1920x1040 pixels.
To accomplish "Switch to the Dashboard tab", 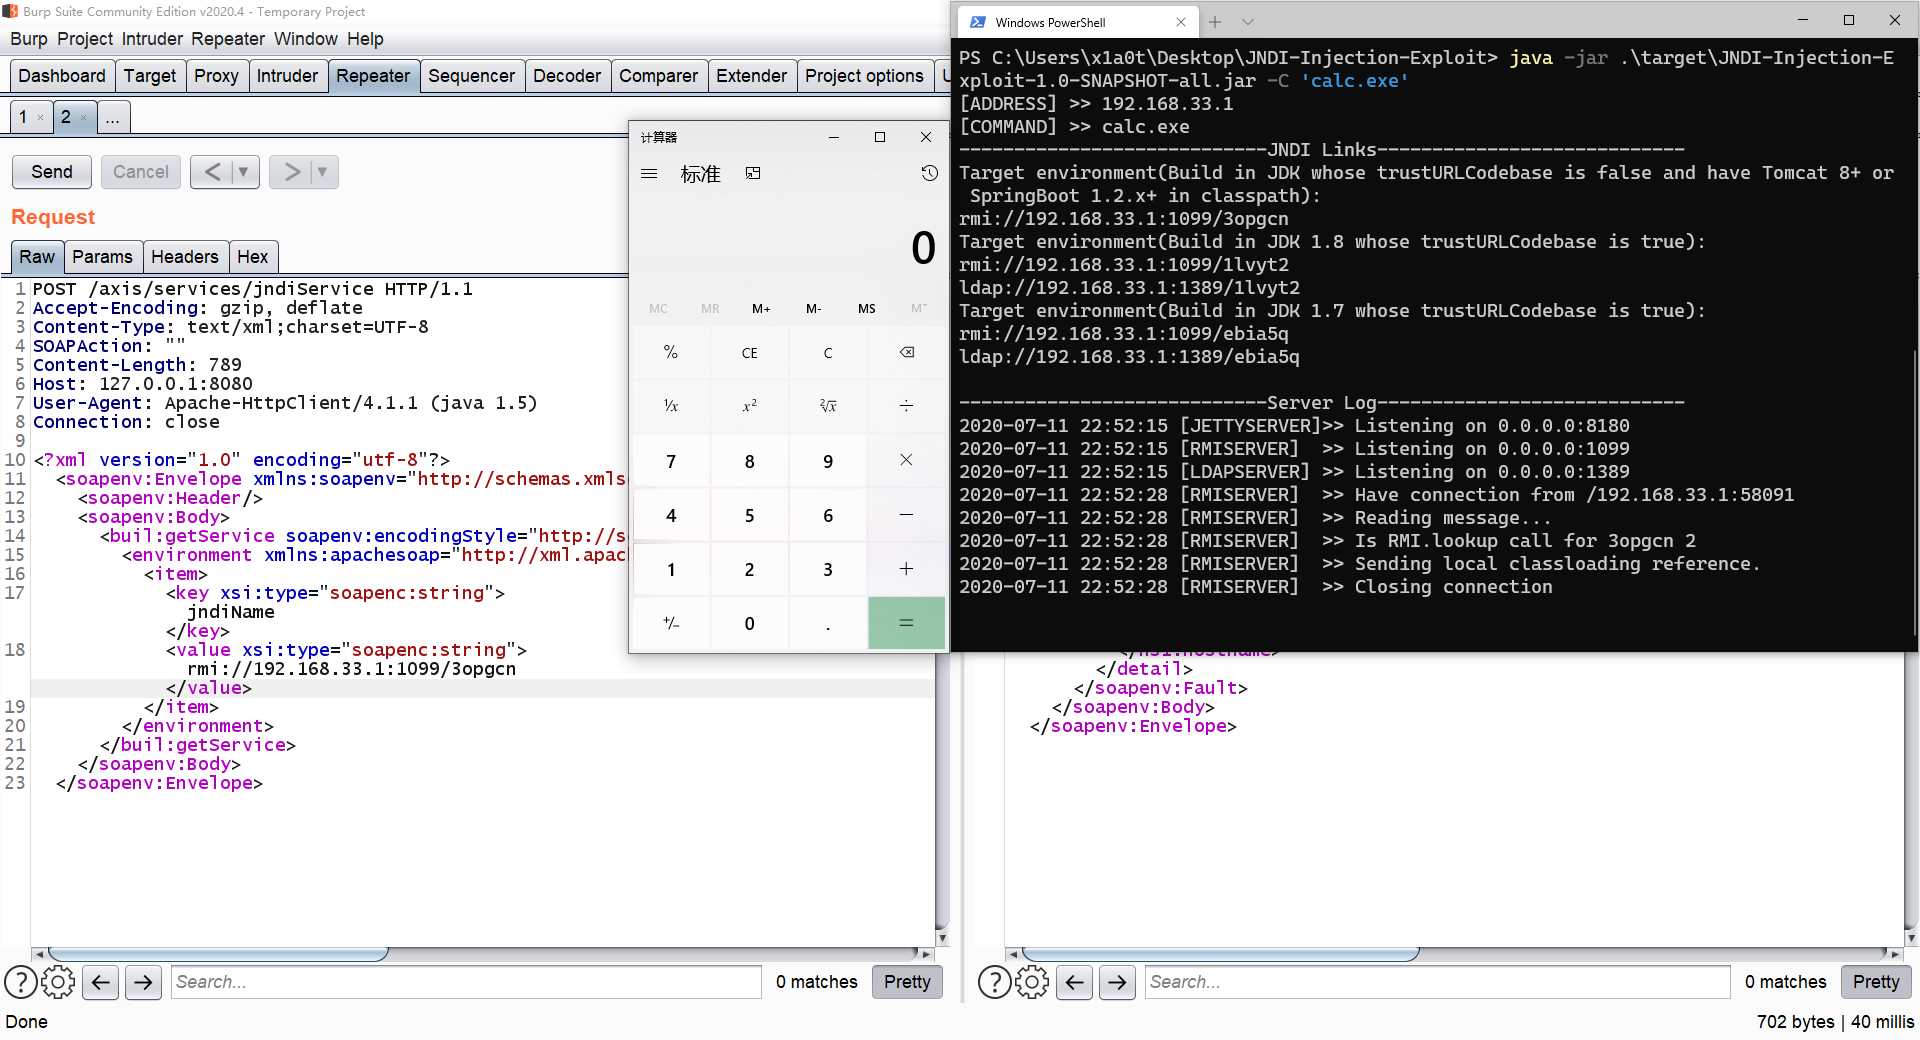I will pyautogui.click(x=61, y=76).
